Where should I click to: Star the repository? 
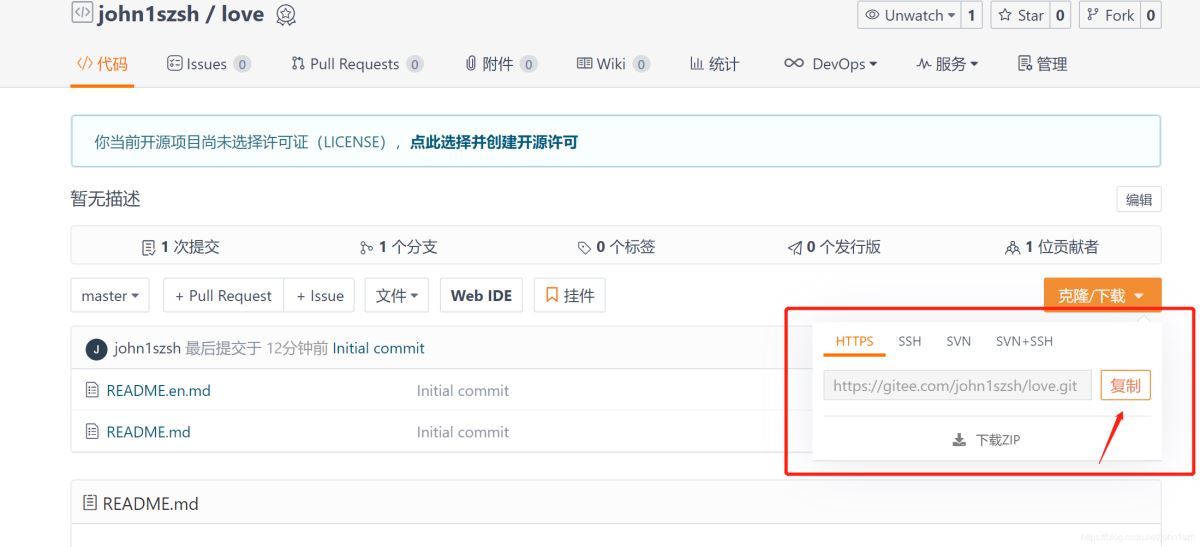(1020, 15)
